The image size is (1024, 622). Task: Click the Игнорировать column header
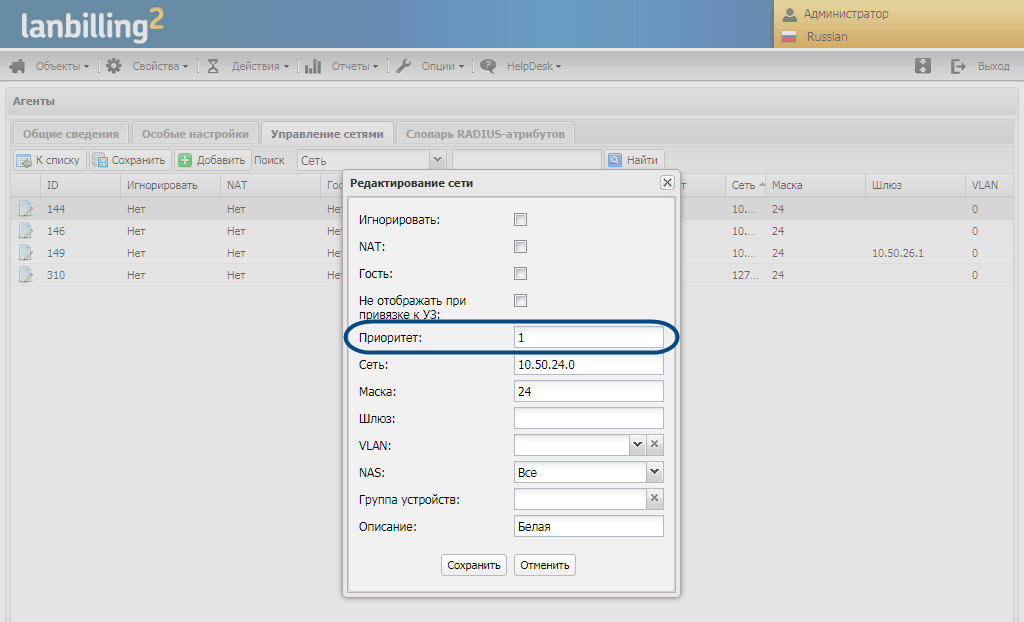[x=170, y=185]
